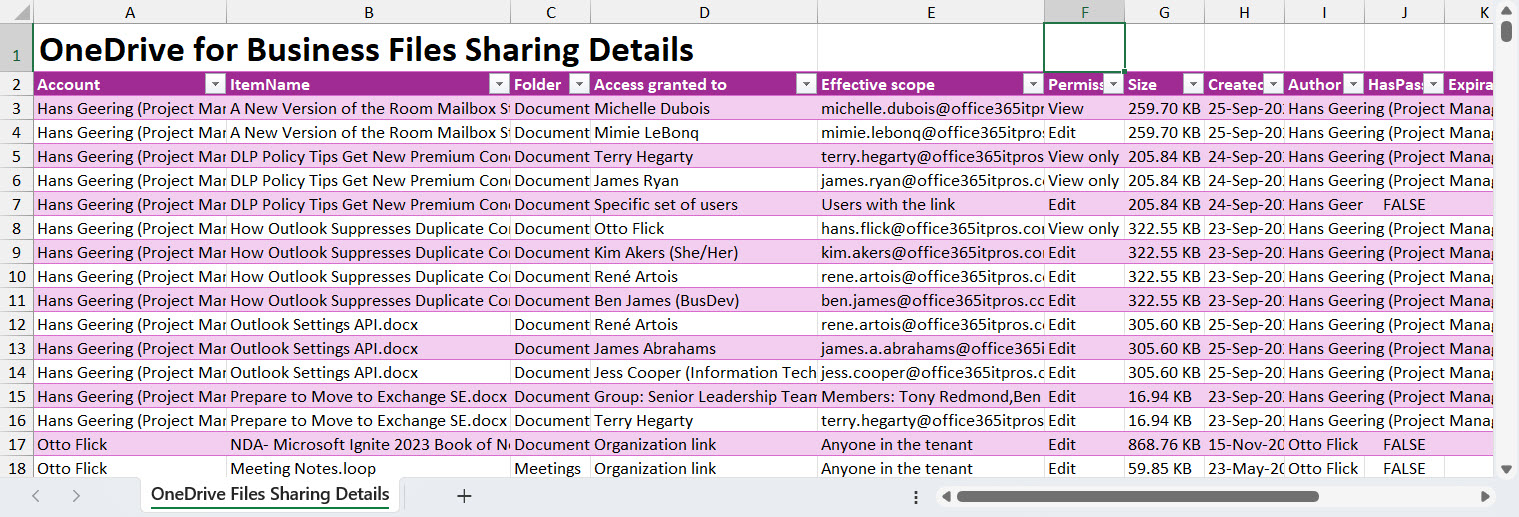Open the Access granted to filter dropdown
This screenshot has height=517, width=1519.
806,84
